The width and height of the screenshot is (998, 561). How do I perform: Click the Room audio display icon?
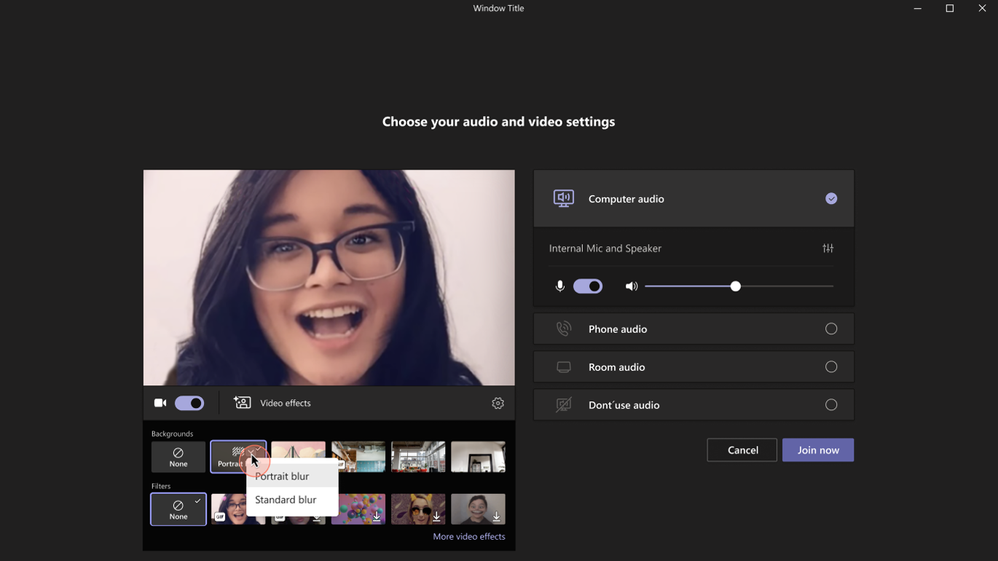(564, 367)
